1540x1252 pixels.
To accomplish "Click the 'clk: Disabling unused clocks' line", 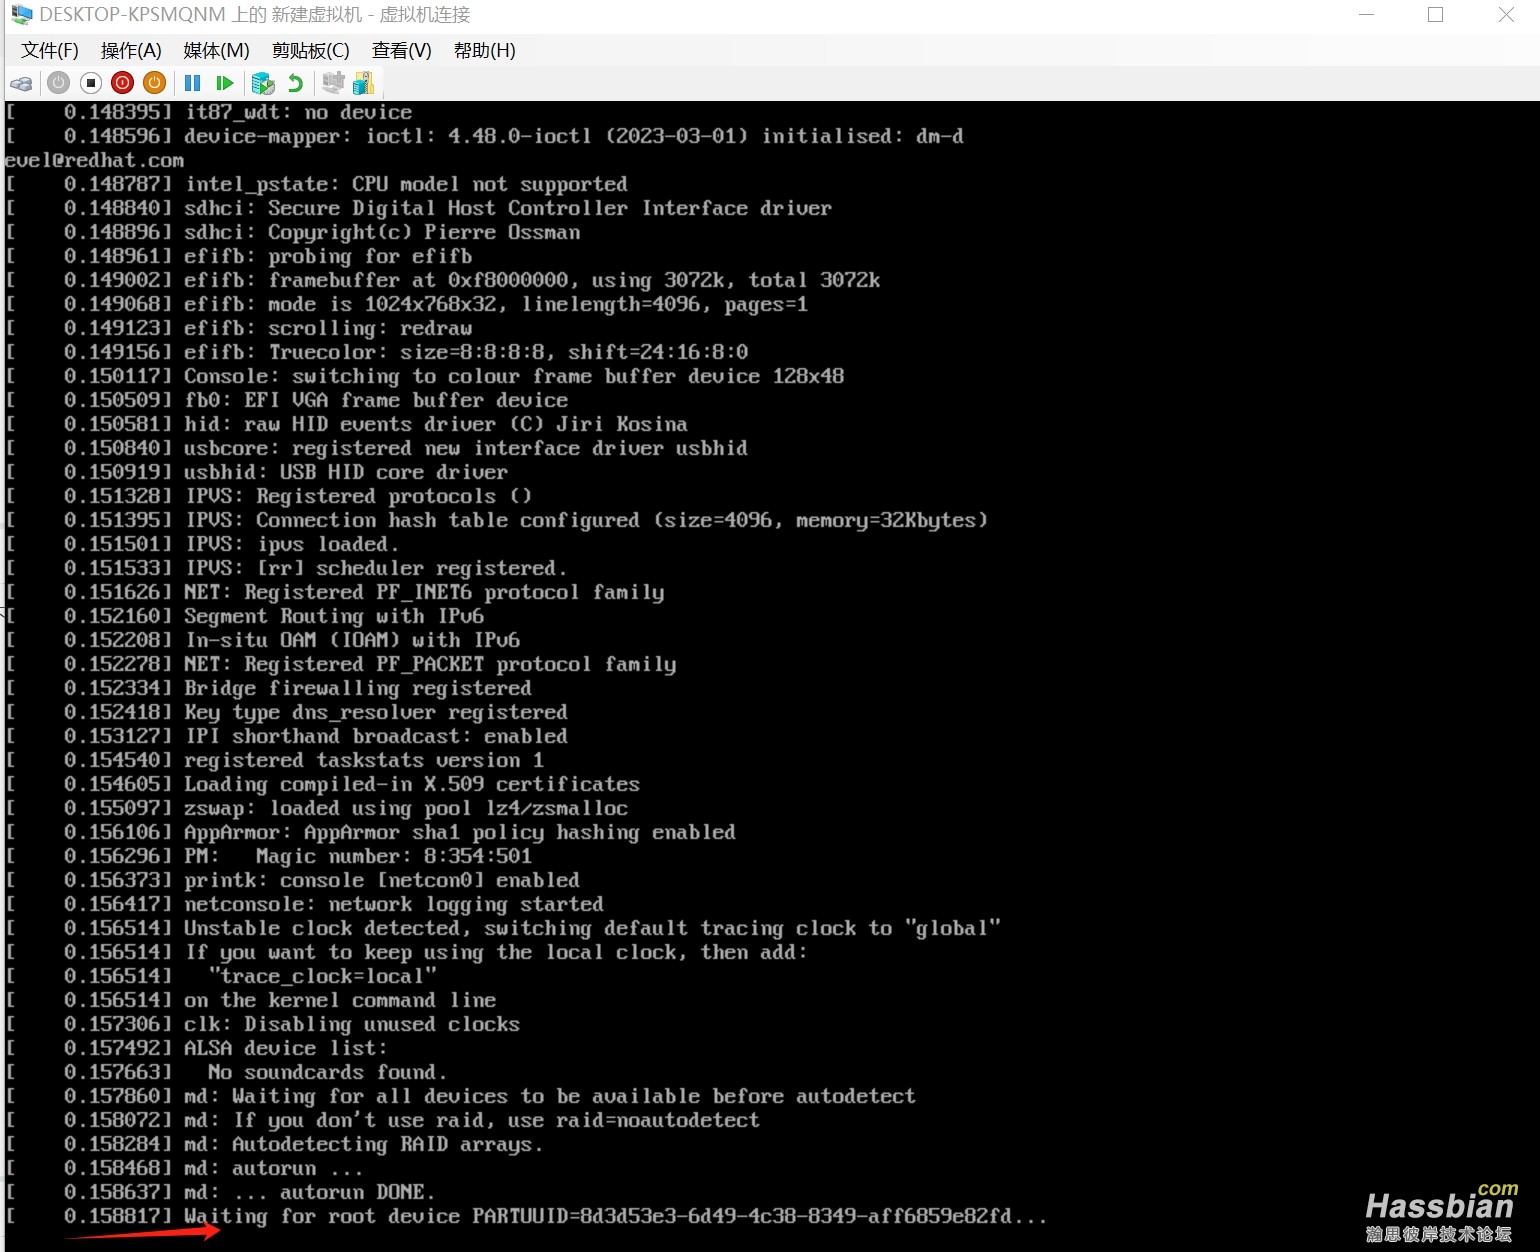I will point(263,1025).
